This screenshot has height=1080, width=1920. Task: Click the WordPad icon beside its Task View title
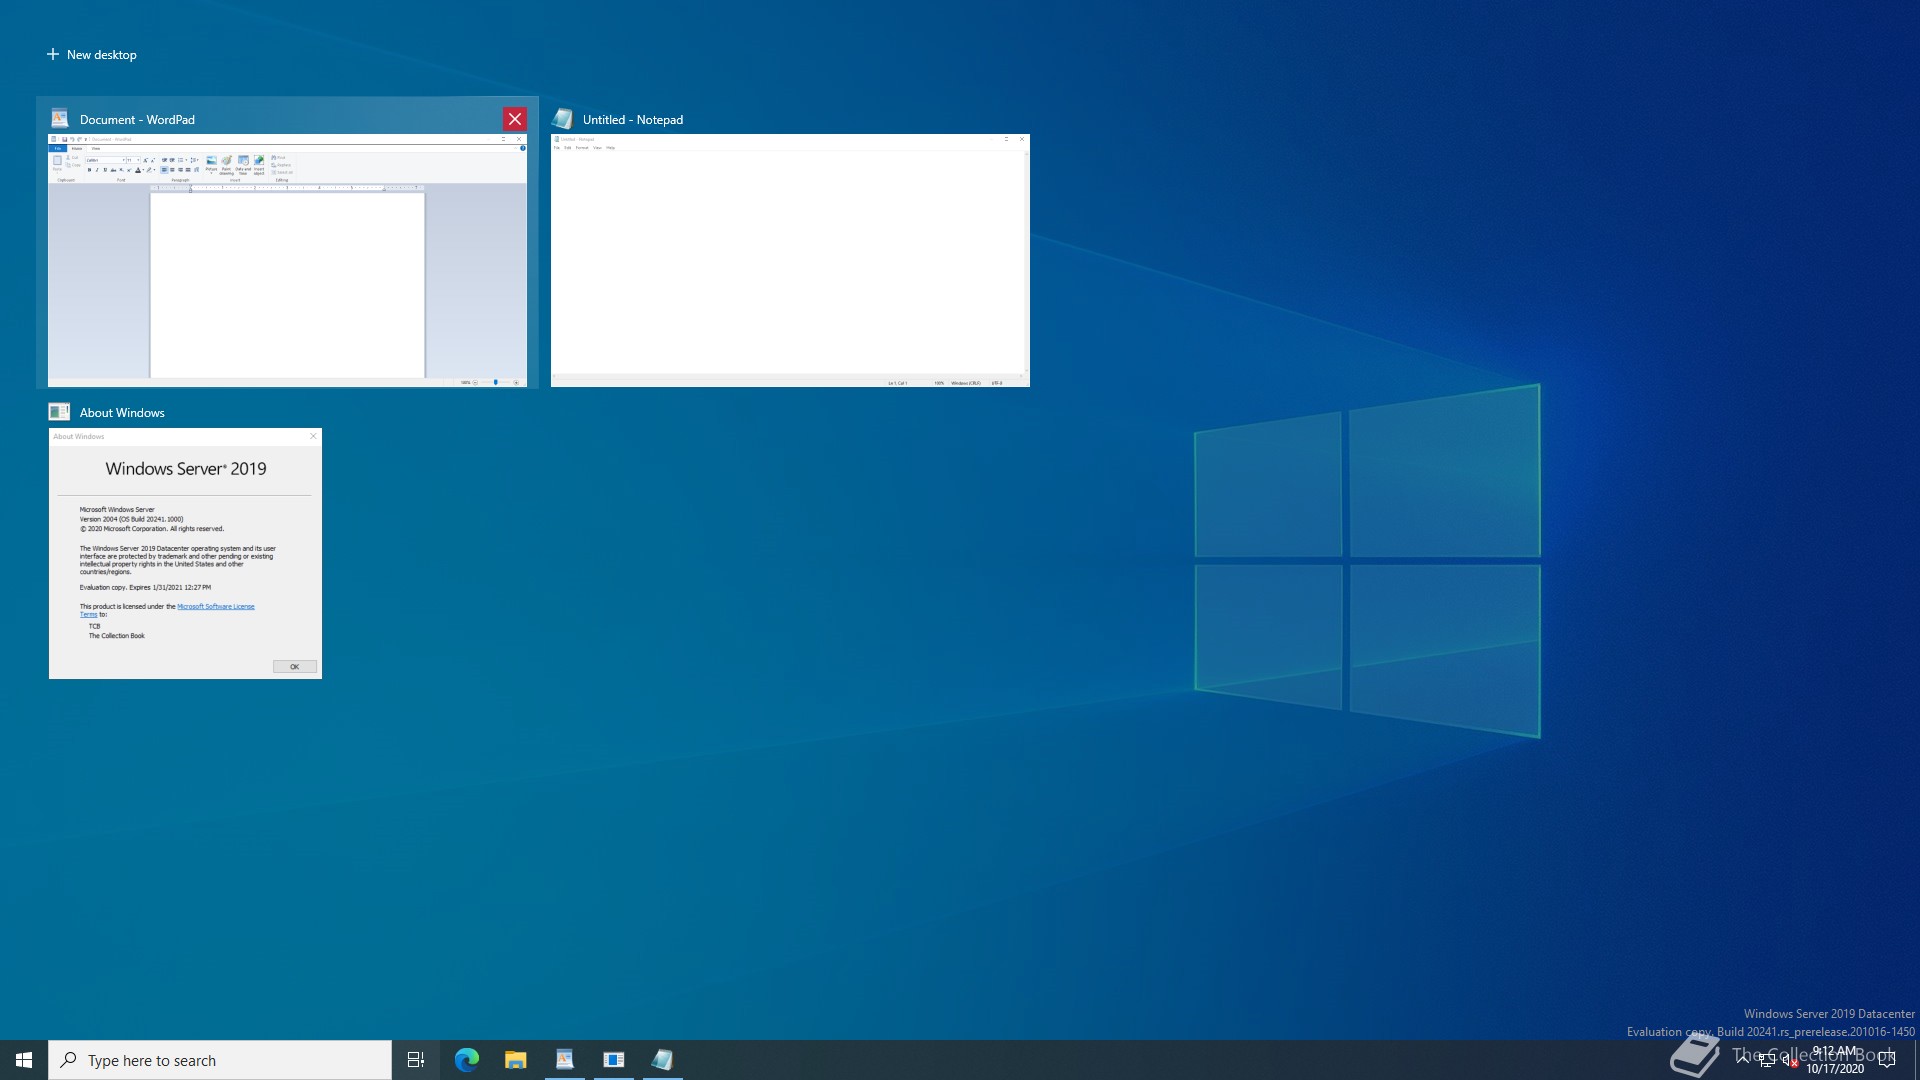pos(59,118)
